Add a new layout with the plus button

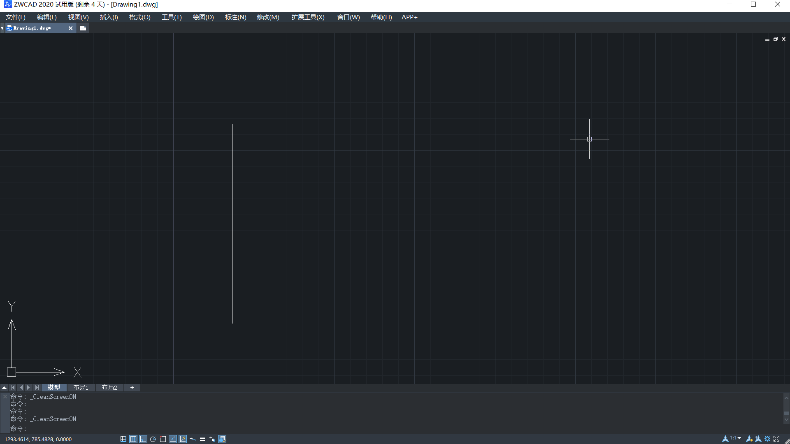(x=132, y=387)
